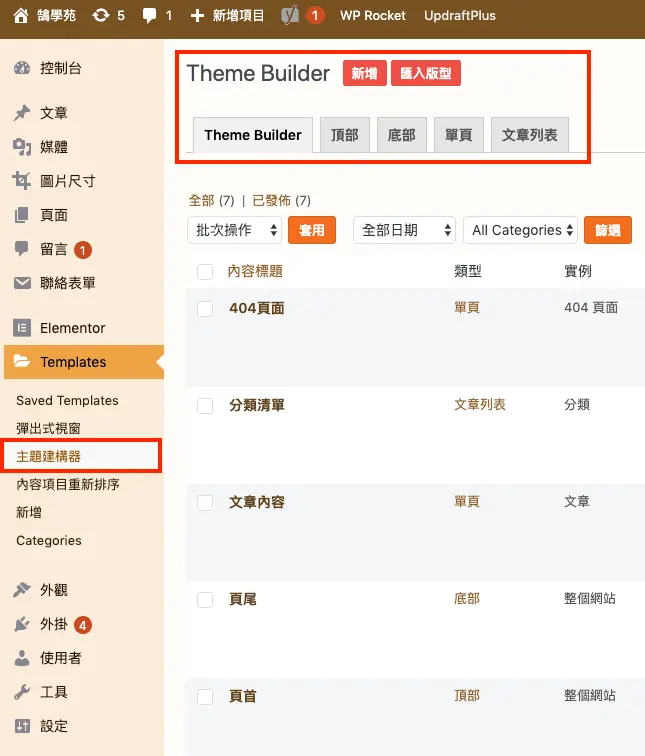
Task: Click the envelope contact form icon
Action: 22,283
